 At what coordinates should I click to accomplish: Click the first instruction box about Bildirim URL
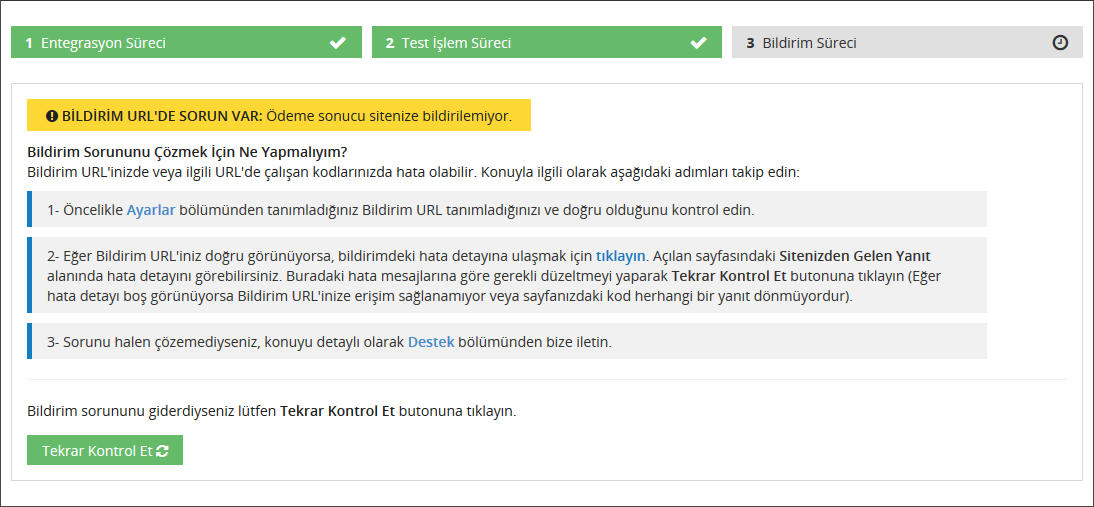[x=507, y=209]
